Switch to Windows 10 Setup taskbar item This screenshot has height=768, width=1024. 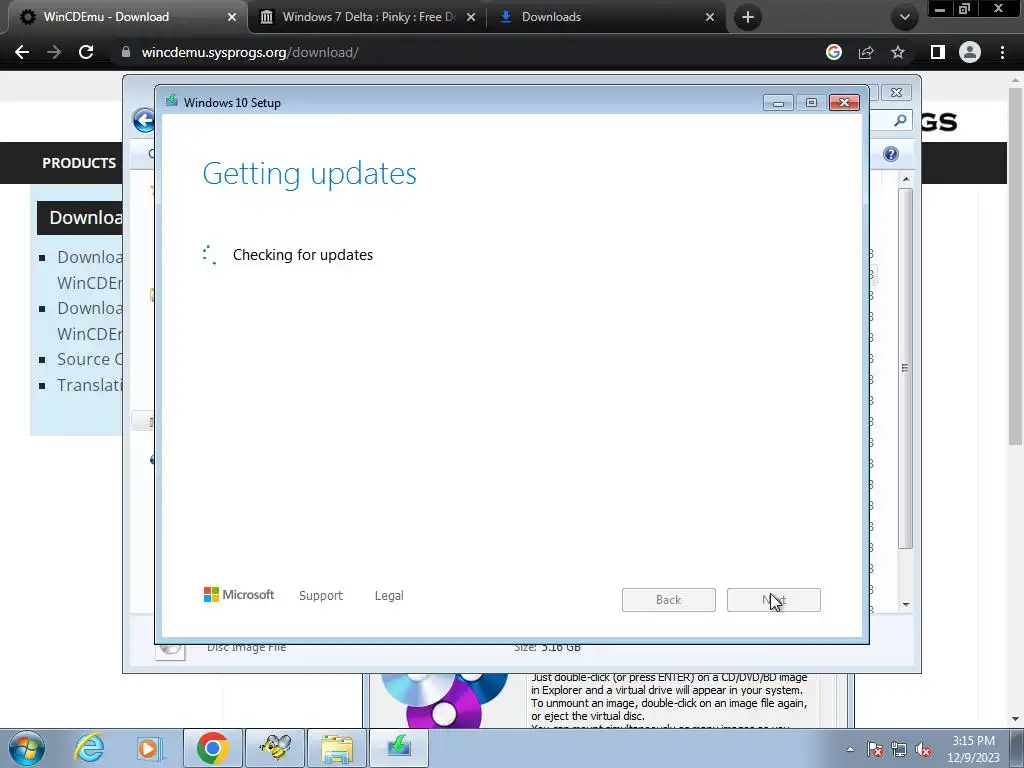[x=399, y=748]
